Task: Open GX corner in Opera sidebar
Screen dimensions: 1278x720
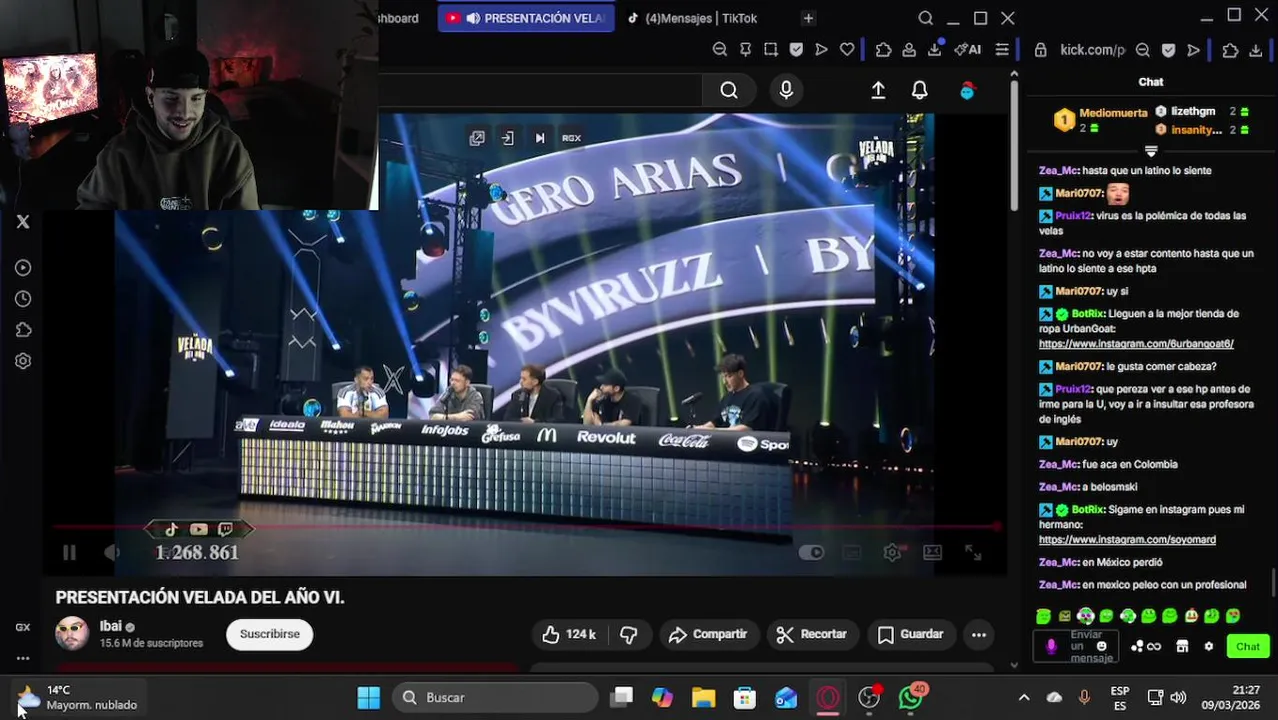Action: pos(23,627)
